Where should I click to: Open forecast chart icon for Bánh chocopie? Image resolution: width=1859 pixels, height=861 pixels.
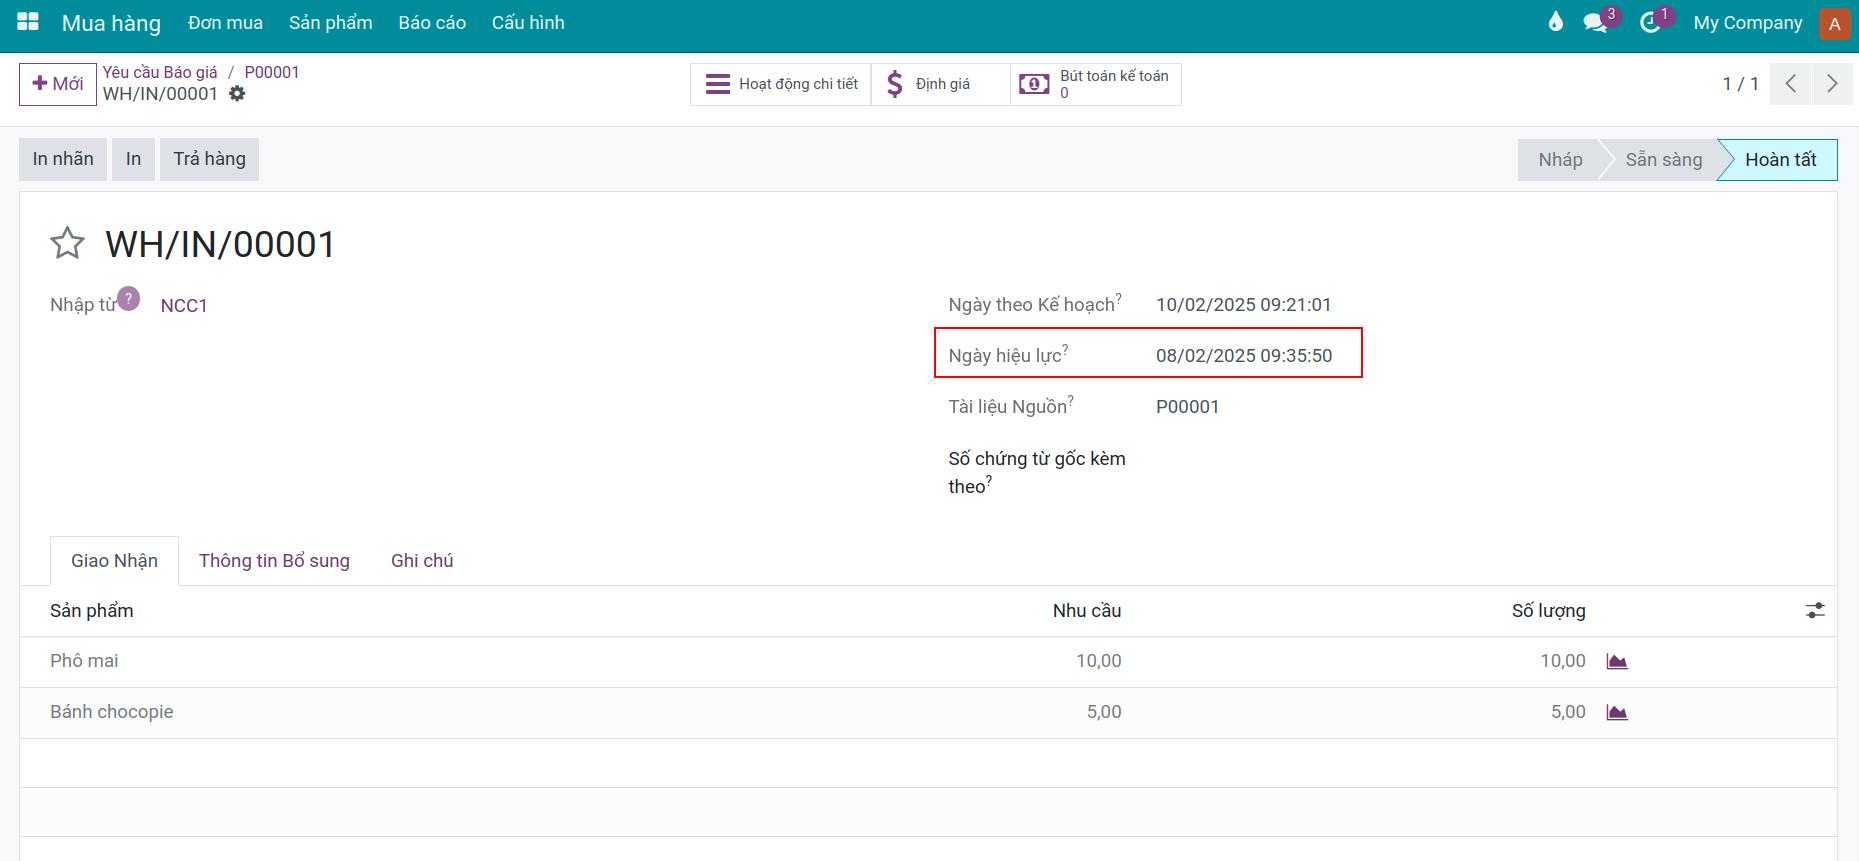[1617, 712]
